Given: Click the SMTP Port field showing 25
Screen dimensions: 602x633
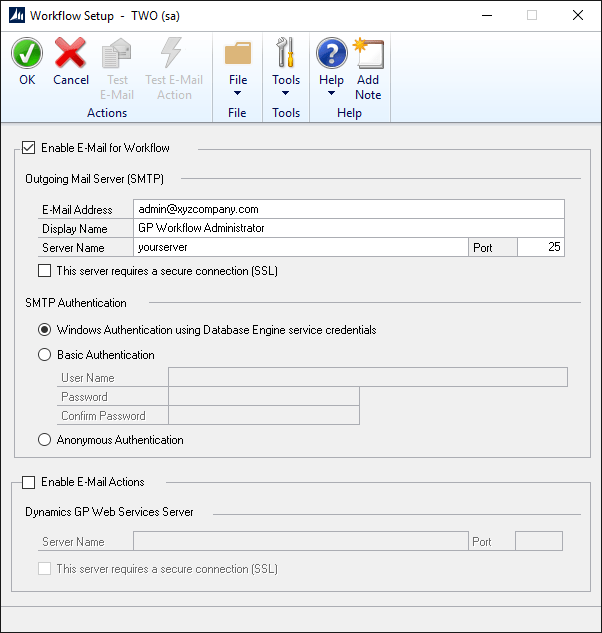Looking at the screenshot, I should coord(540,247).
